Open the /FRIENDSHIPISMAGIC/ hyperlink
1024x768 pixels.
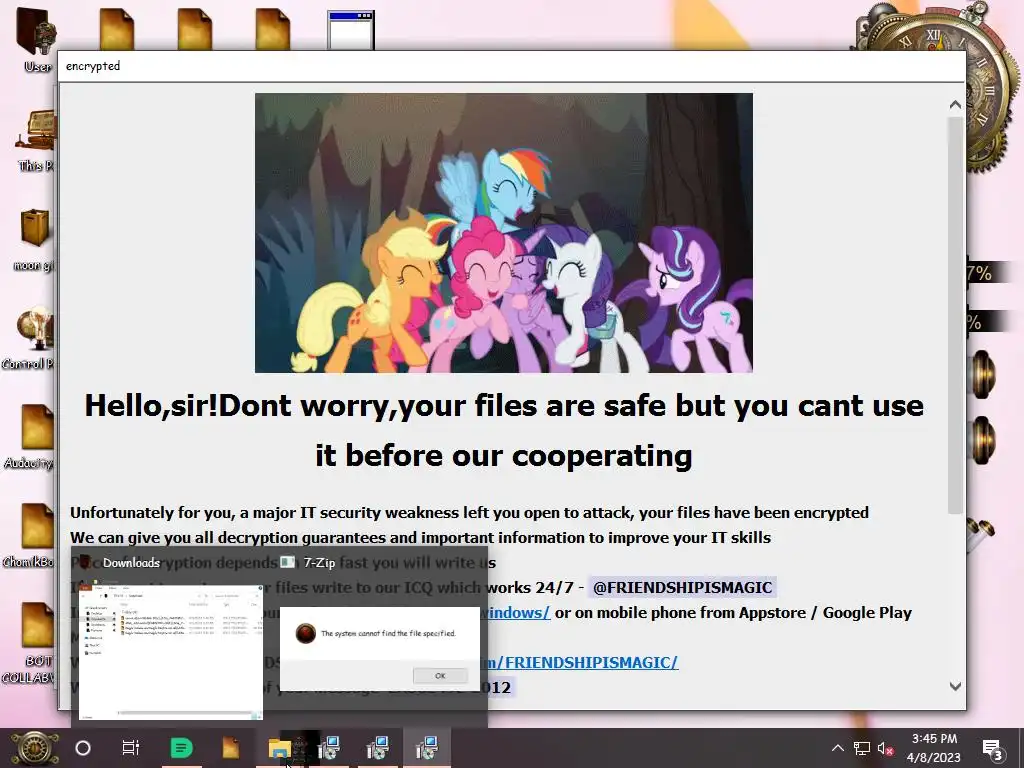pos(581,662)
